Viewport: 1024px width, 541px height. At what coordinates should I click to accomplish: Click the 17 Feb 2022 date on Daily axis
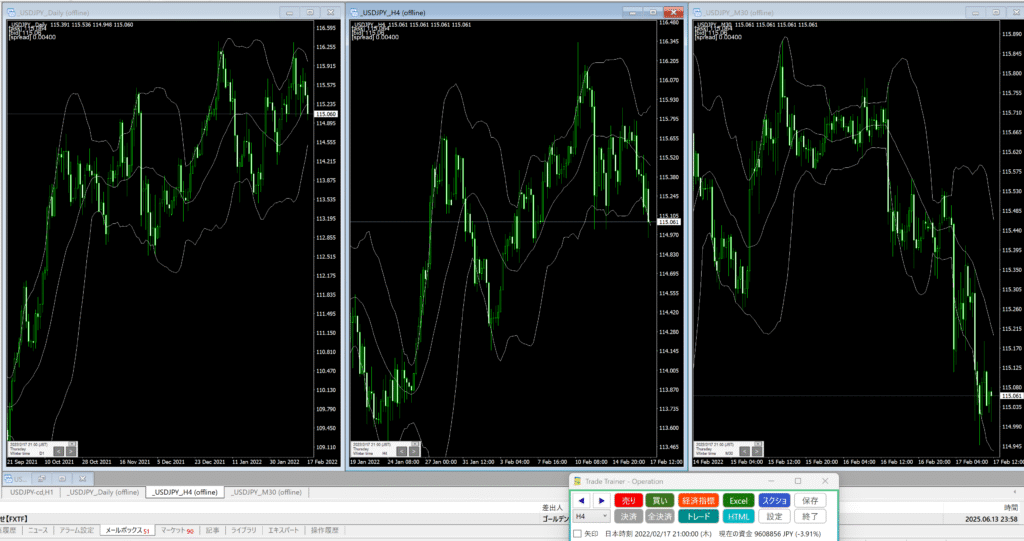(325, 462)
